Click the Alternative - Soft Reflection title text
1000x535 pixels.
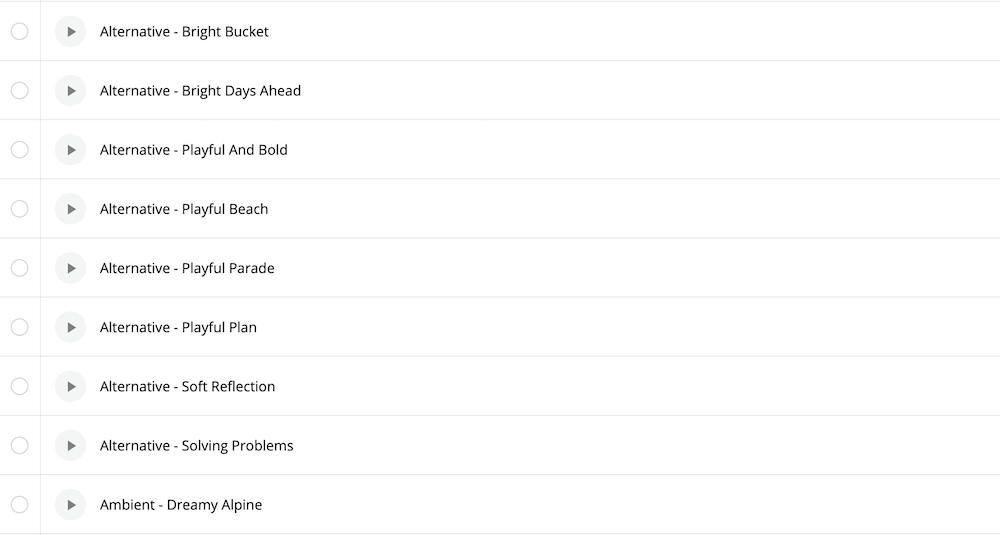pos(187,387)
